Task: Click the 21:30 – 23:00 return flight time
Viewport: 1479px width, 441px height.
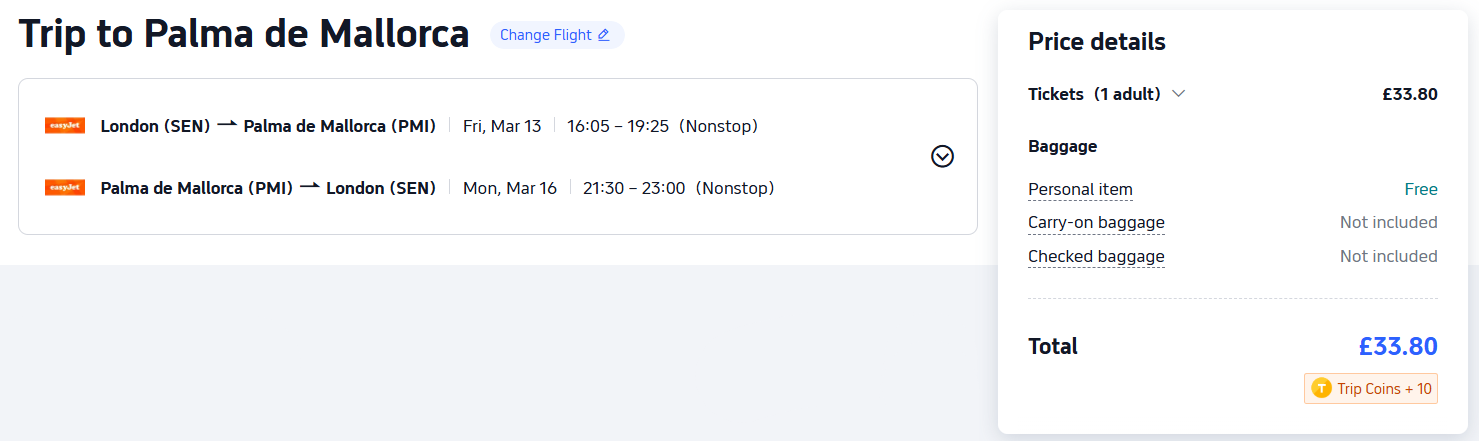Action: coord(634,188)
